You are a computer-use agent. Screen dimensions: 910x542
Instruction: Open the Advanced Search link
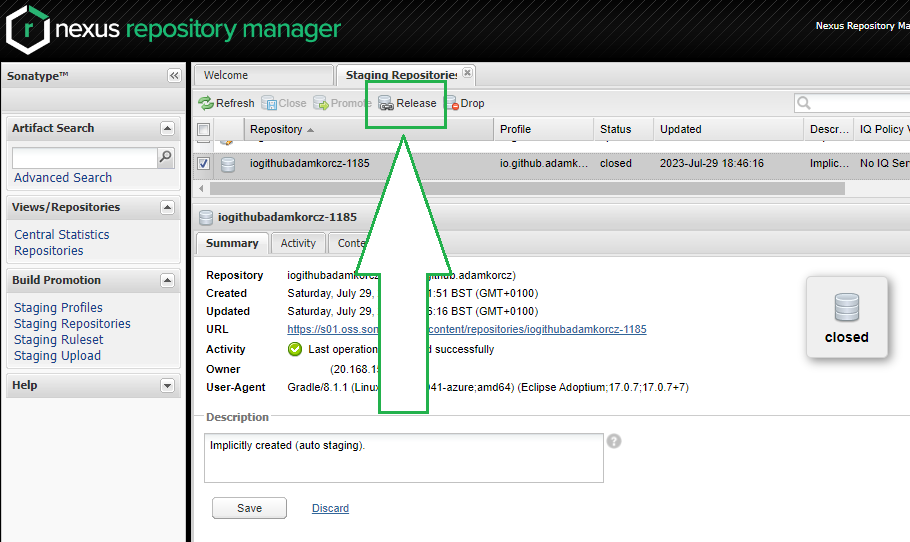click(63, 178)
